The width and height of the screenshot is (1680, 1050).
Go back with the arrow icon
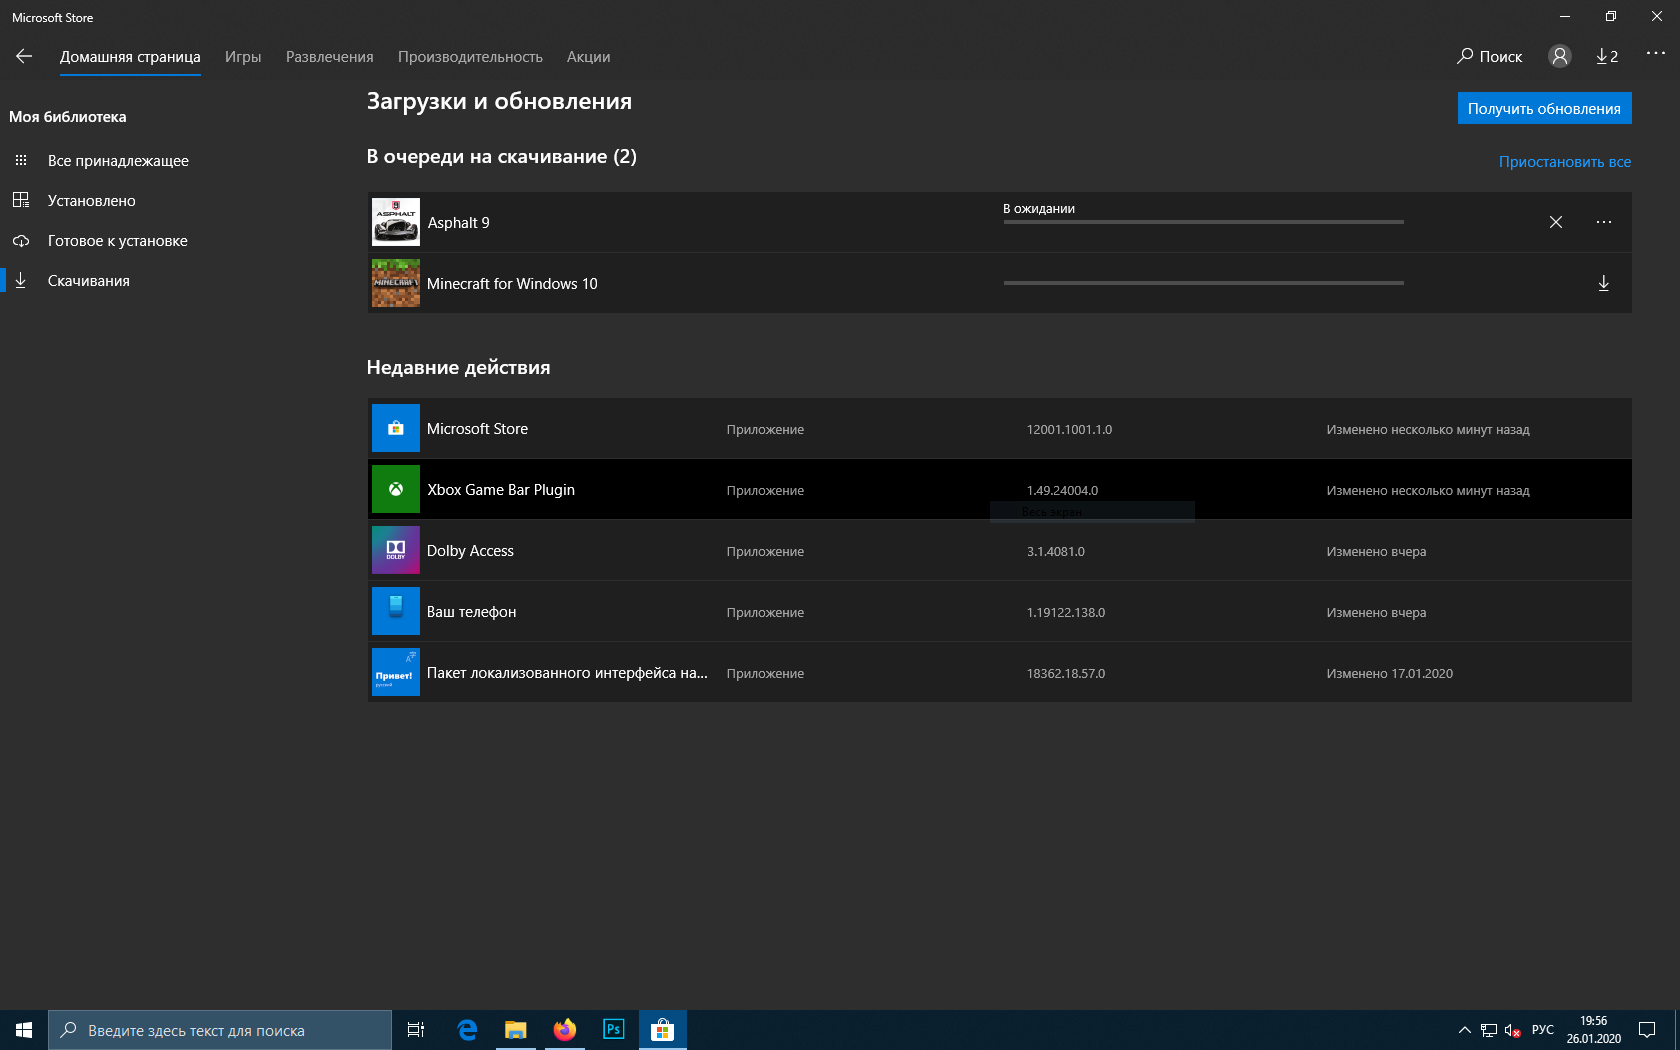pyautogui.click(x=24, y=56)
